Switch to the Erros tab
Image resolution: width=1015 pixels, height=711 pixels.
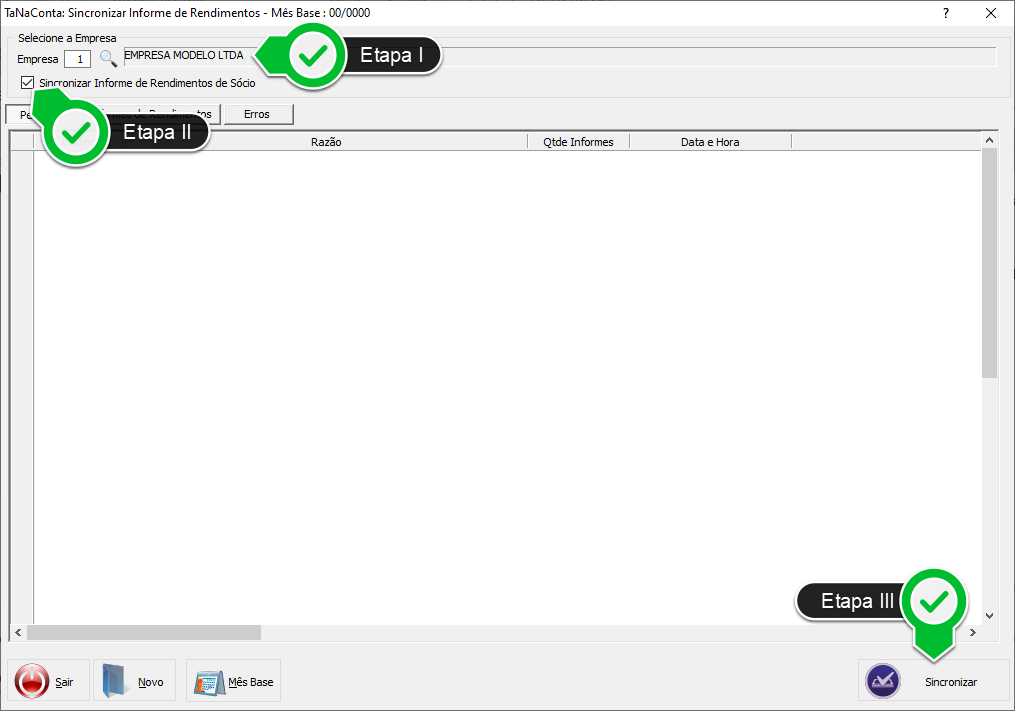[257, 114]
